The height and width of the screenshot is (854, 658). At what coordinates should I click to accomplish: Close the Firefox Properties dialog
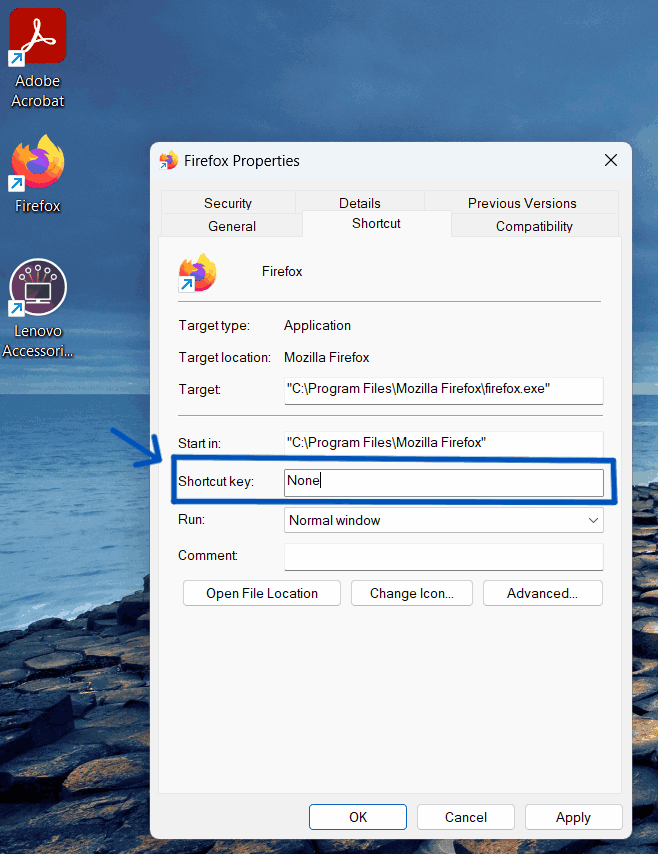tap(611, 160)
